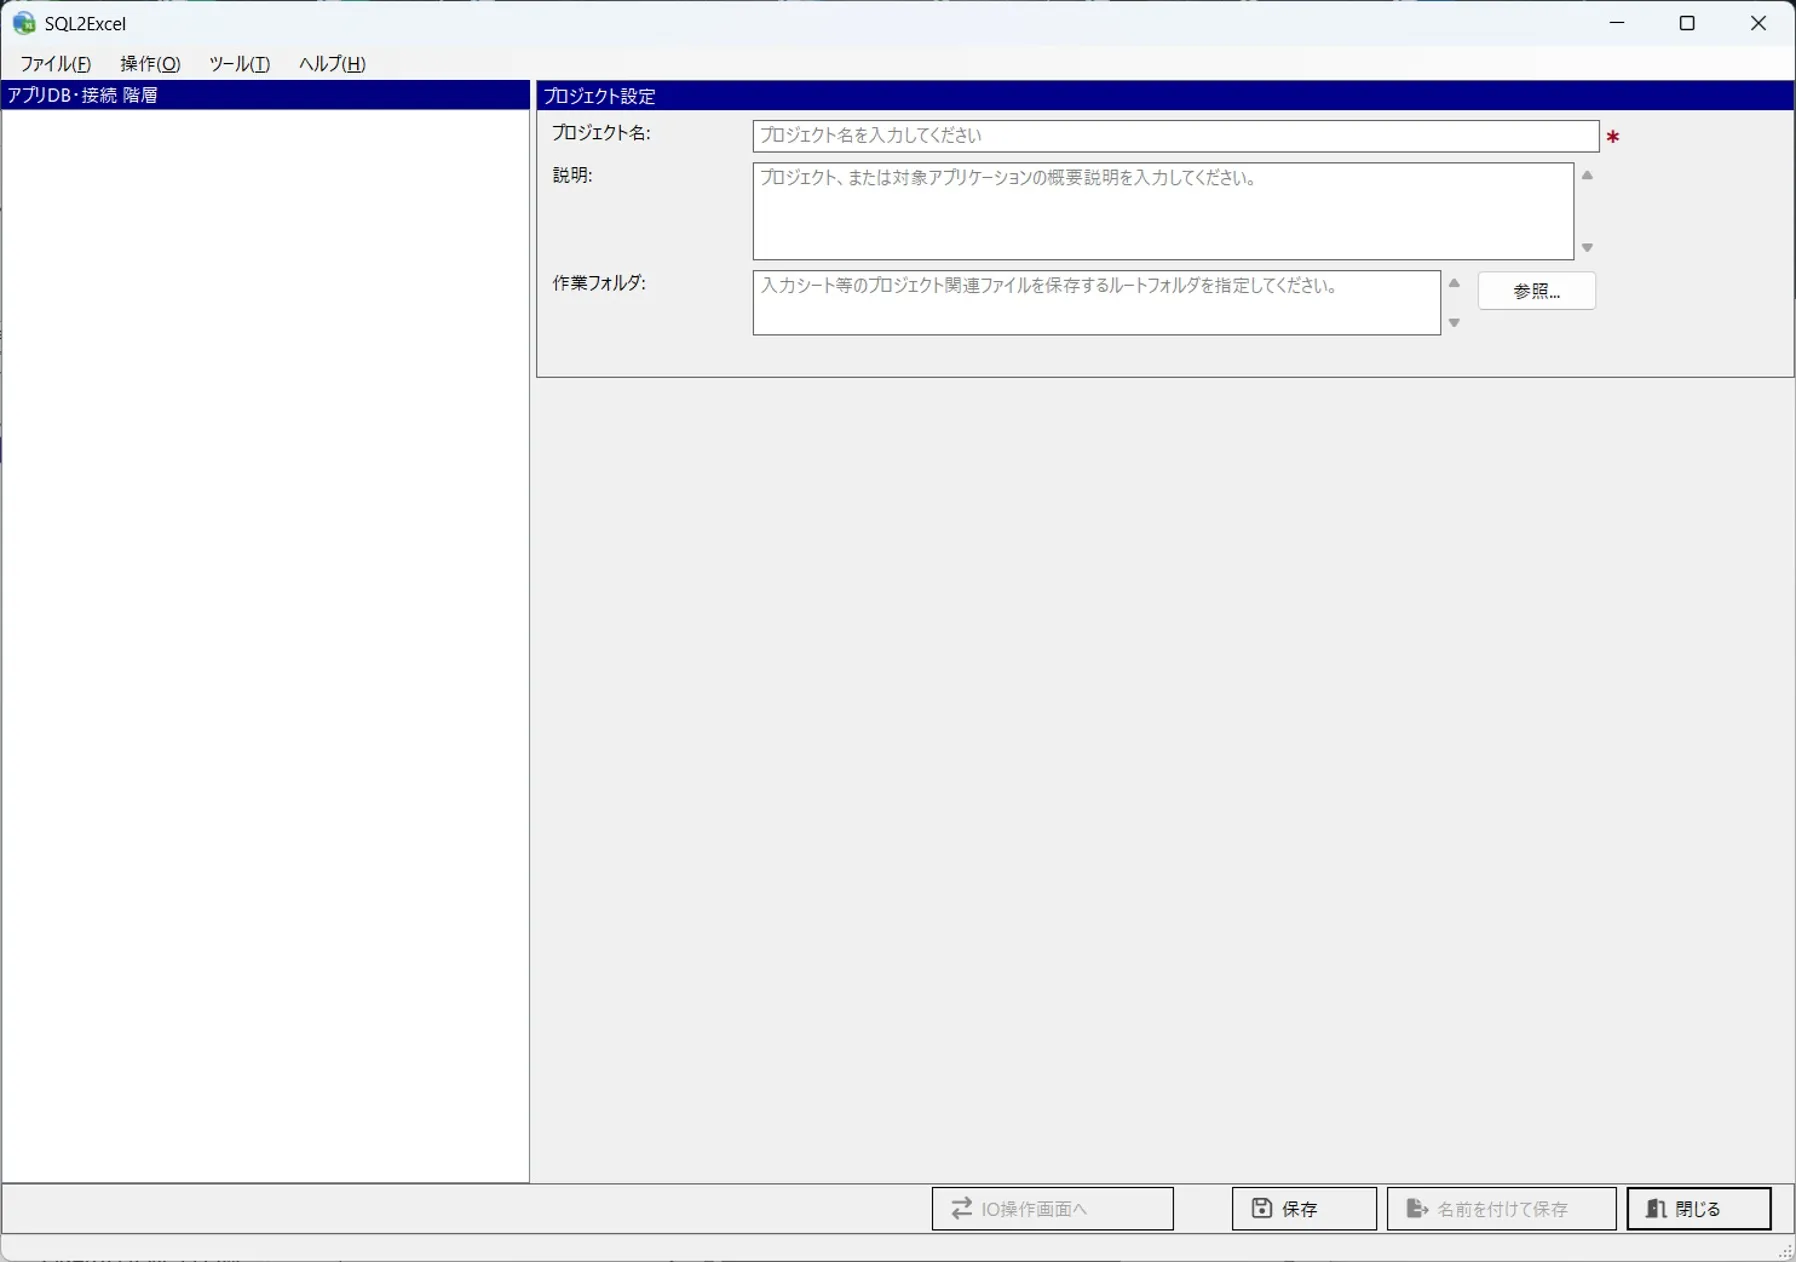1796x1262 pixels.
Task: Open the ツール(T) menu
Action: pyautogui.click(x=239, y=64)
